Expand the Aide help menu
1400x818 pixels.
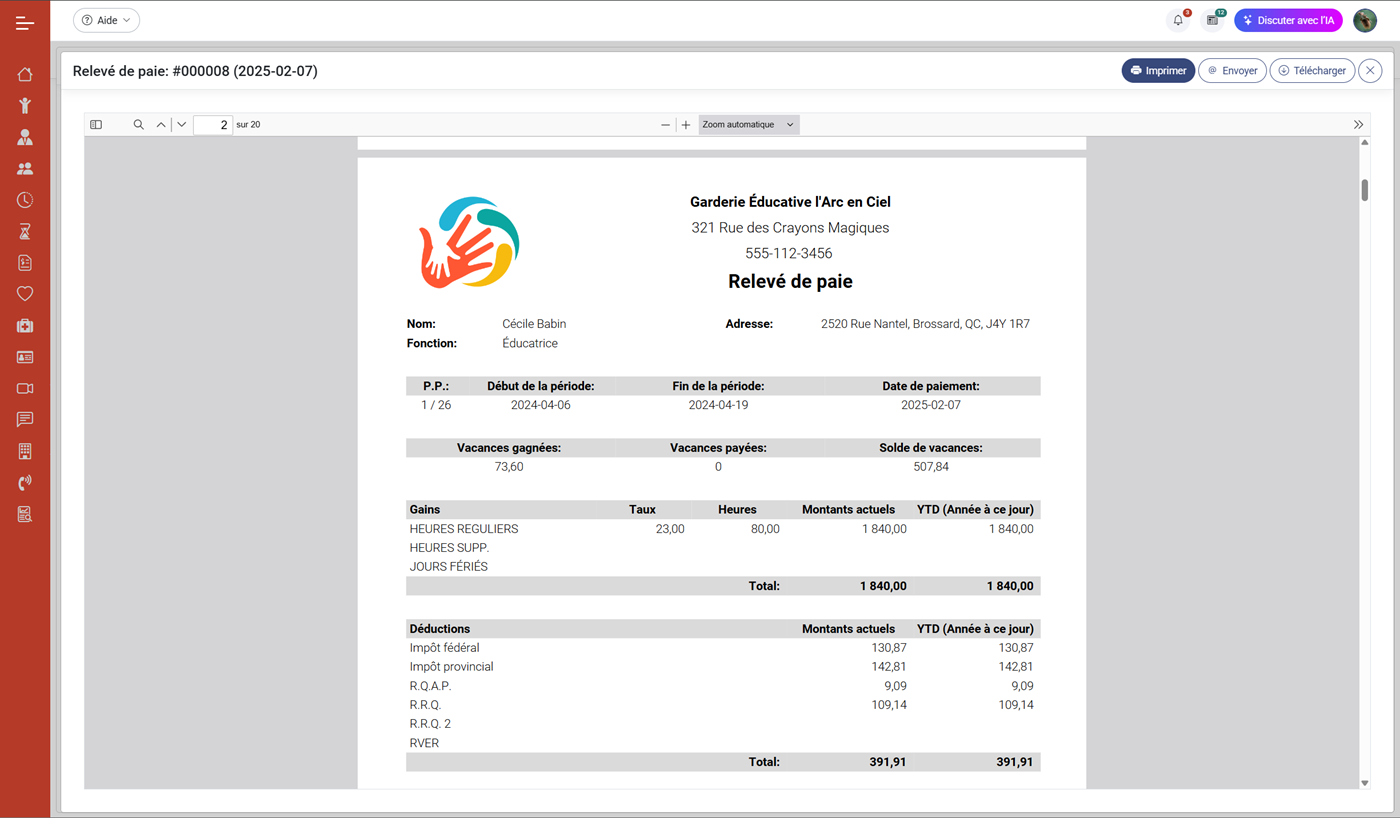tap(106, 20)
